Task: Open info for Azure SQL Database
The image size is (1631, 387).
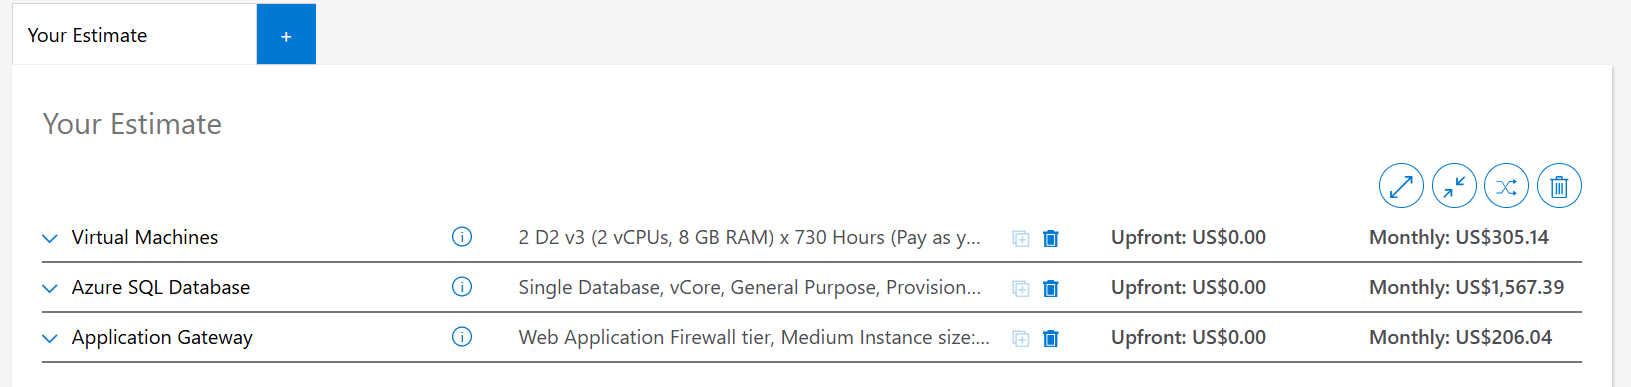Action: point(462,287)
